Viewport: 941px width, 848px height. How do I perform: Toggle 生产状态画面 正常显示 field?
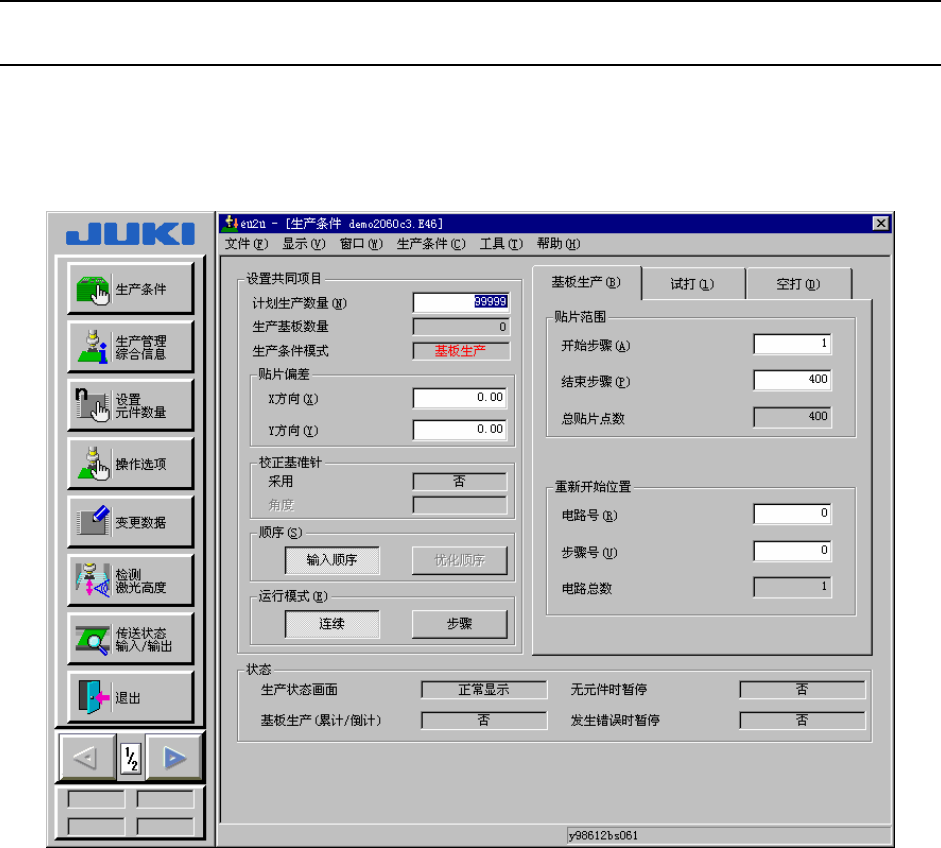click(x=484, y=690)
